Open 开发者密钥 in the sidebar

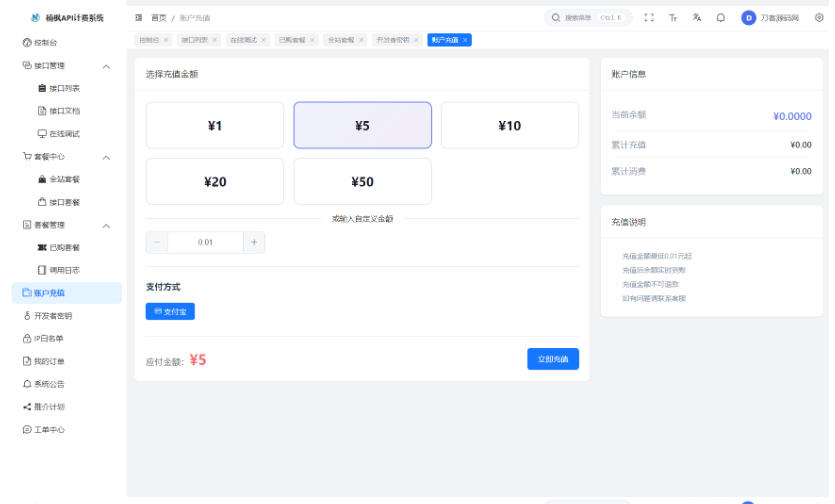(52, 315)
